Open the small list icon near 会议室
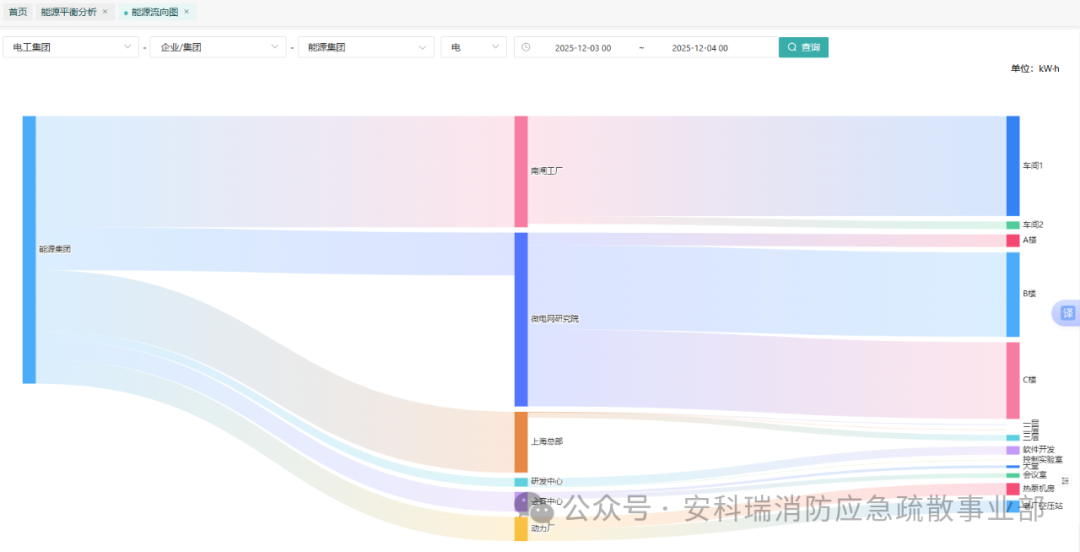This screenshot has width=1080, height=552. [1065, 480]
